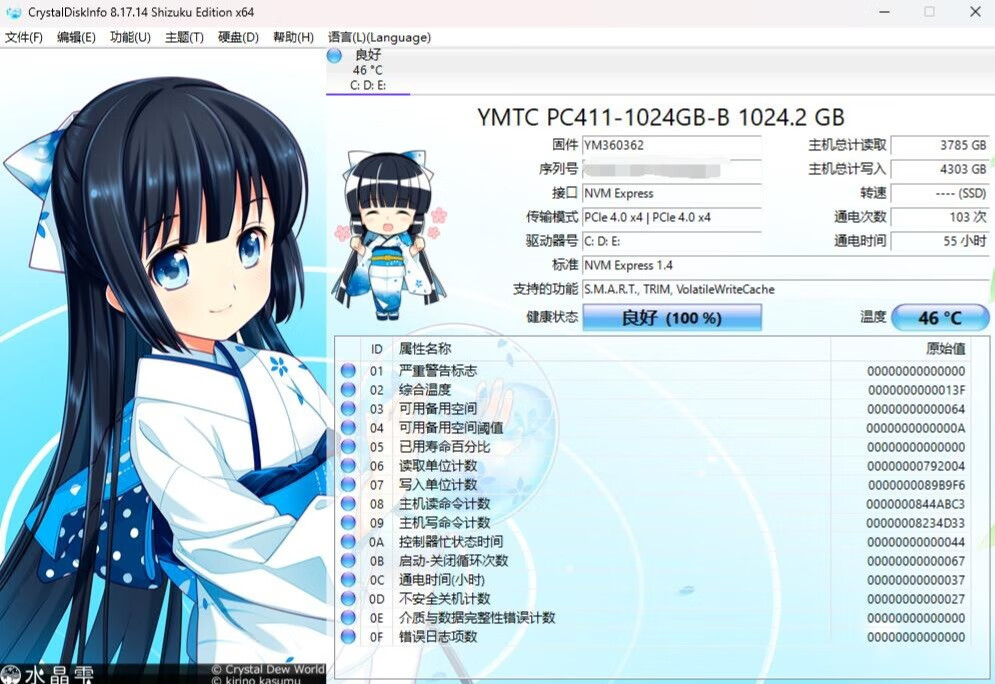Click status orb for attribute 0F 错误日志项数

(x=348, y=637)
